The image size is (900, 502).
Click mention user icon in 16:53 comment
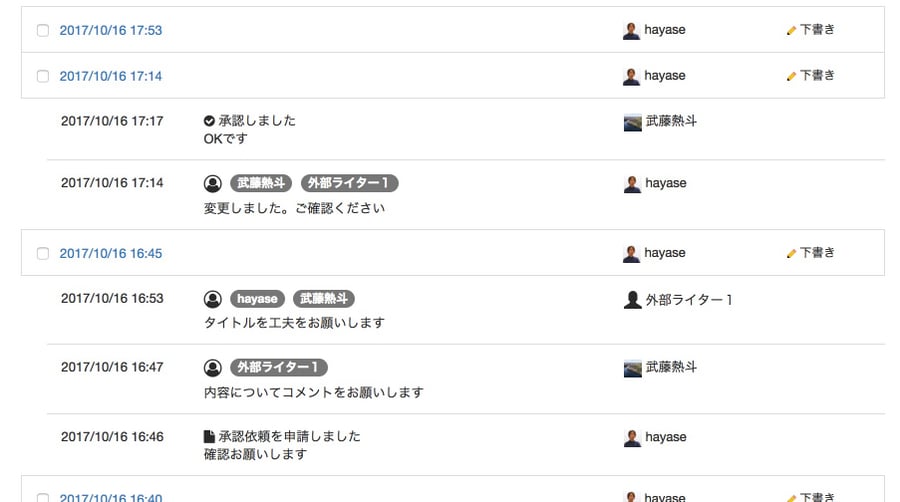click(212, 299)
